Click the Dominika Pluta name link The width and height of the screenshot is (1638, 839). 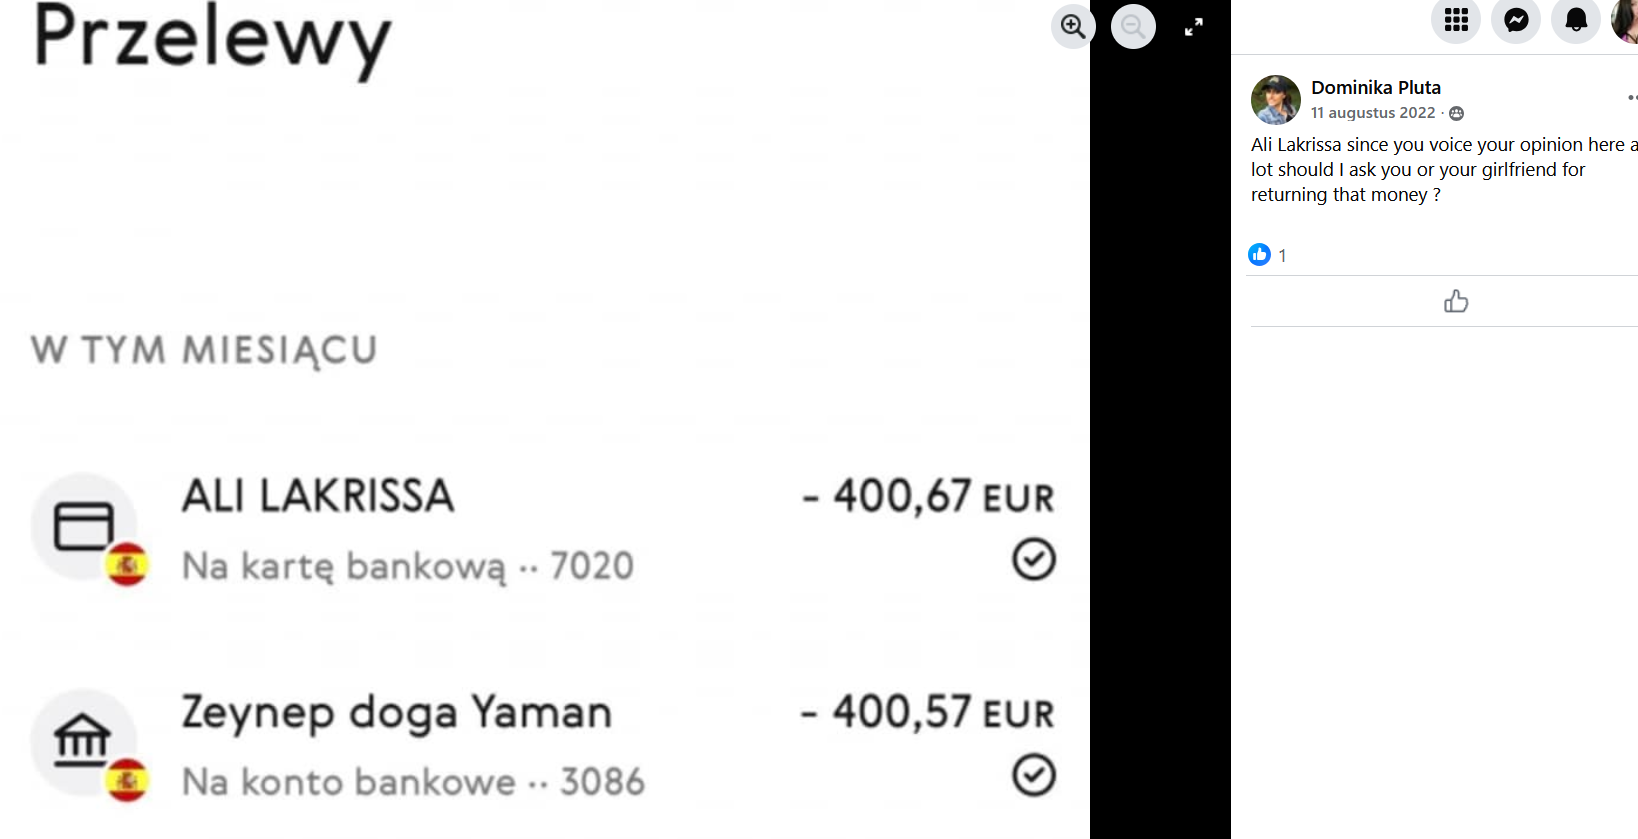coord(1375,87)
